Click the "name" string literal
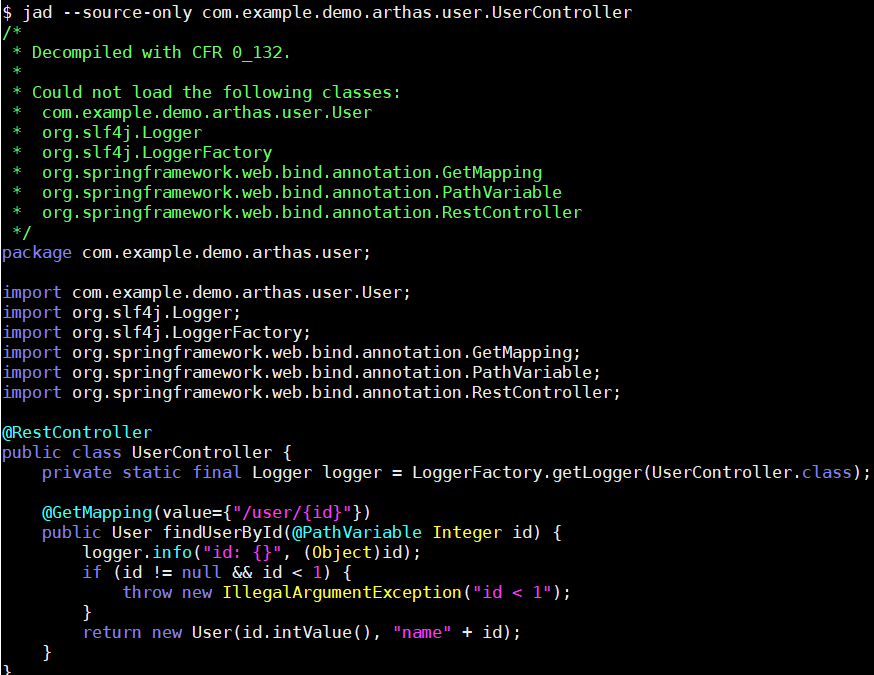 pyautogui.click(x=422, y=633)
